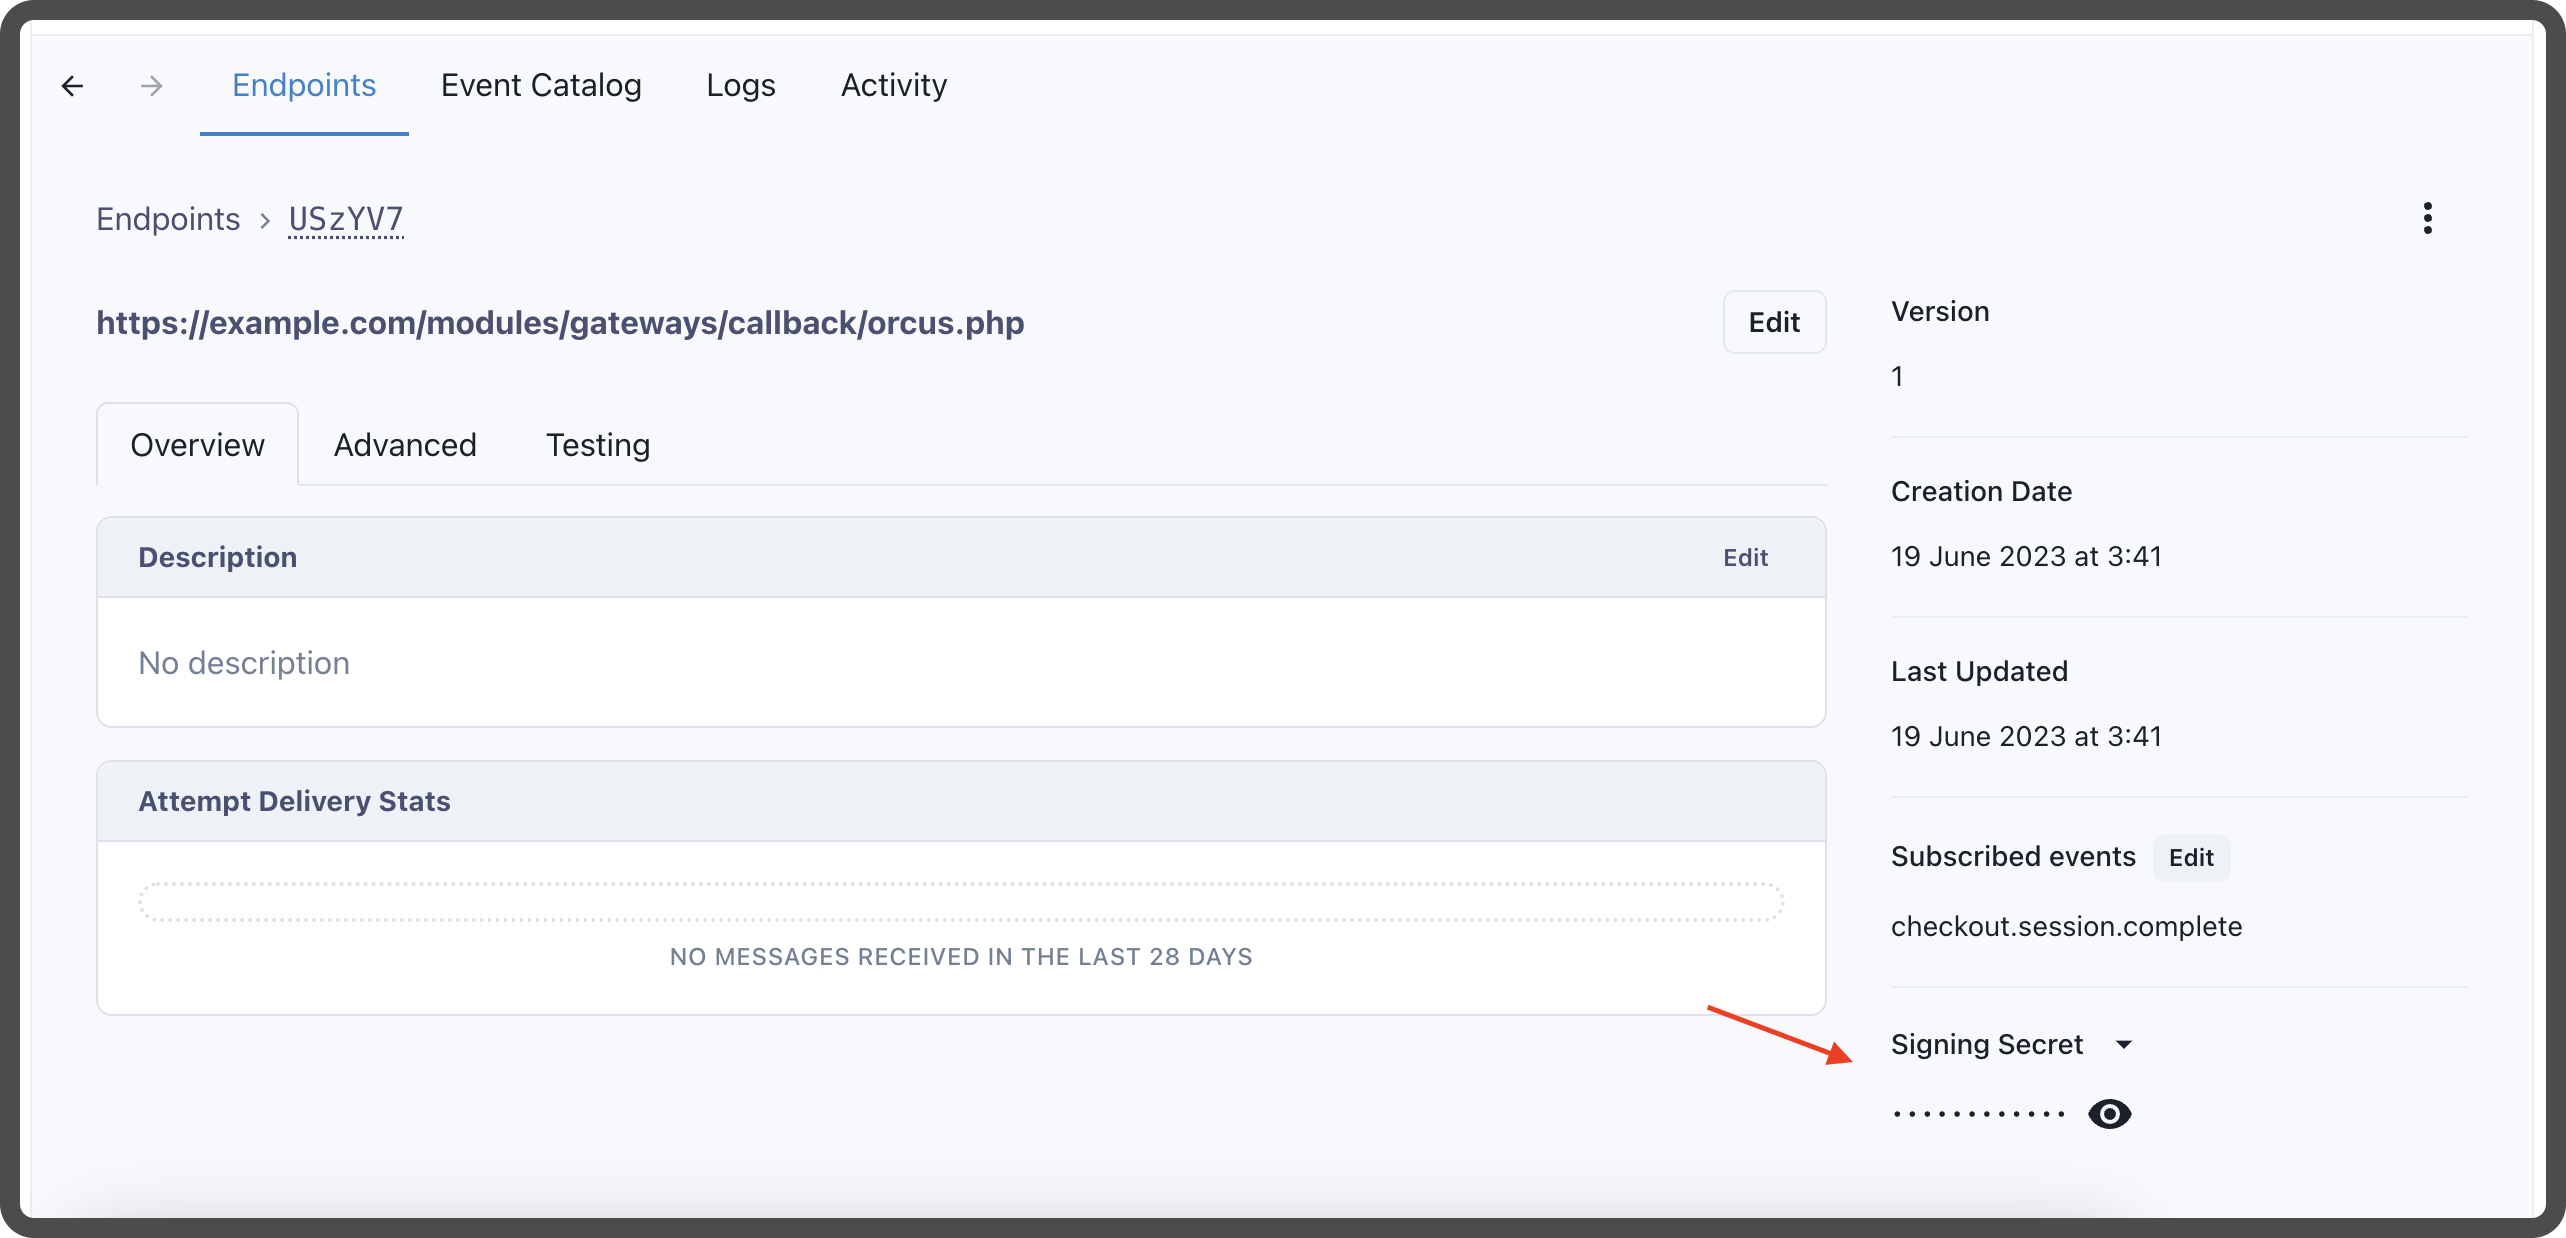The image size is (2566, 1238).
Task: Select the Overview tab
Action: [x=197, y=445]
